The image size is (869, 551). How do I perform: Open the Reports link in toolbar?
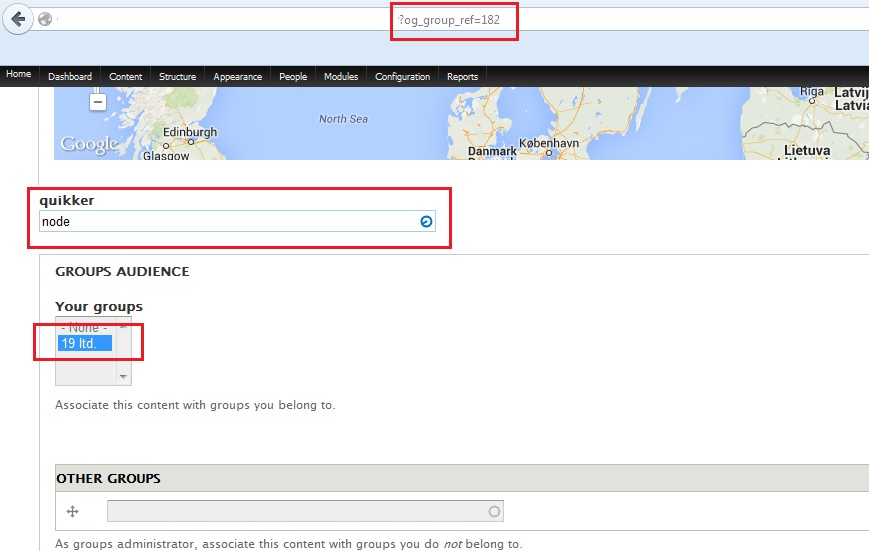tap(462, 77)
